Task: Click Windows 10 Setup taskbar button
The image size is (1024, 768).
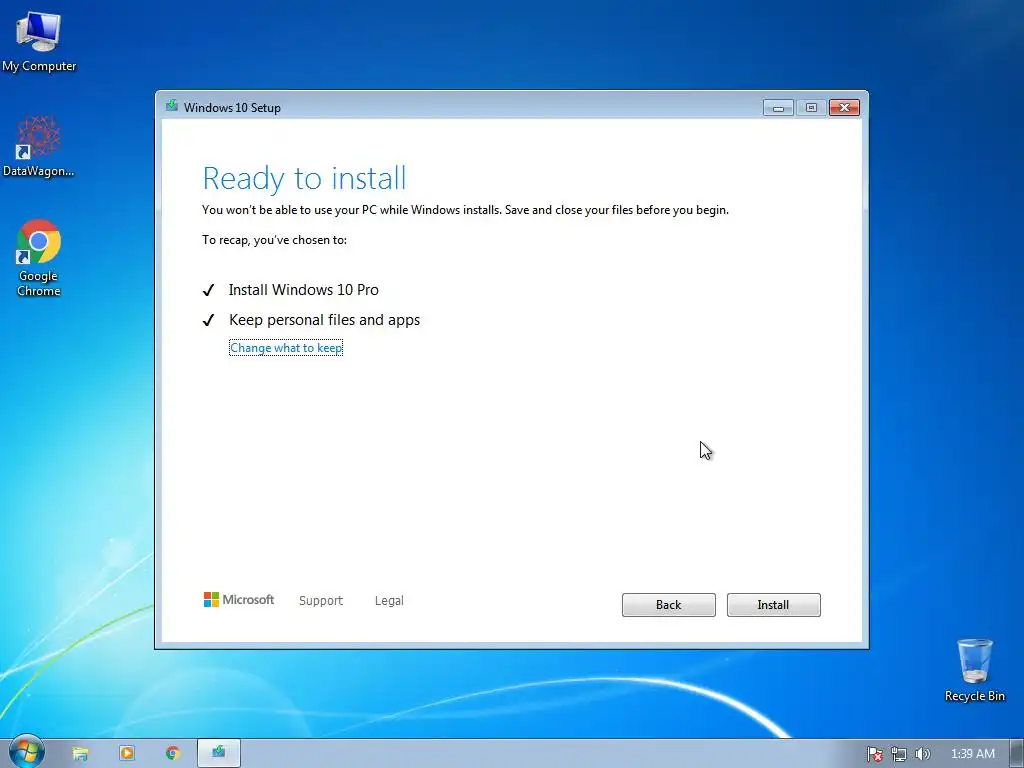Action: click(219, 753)
